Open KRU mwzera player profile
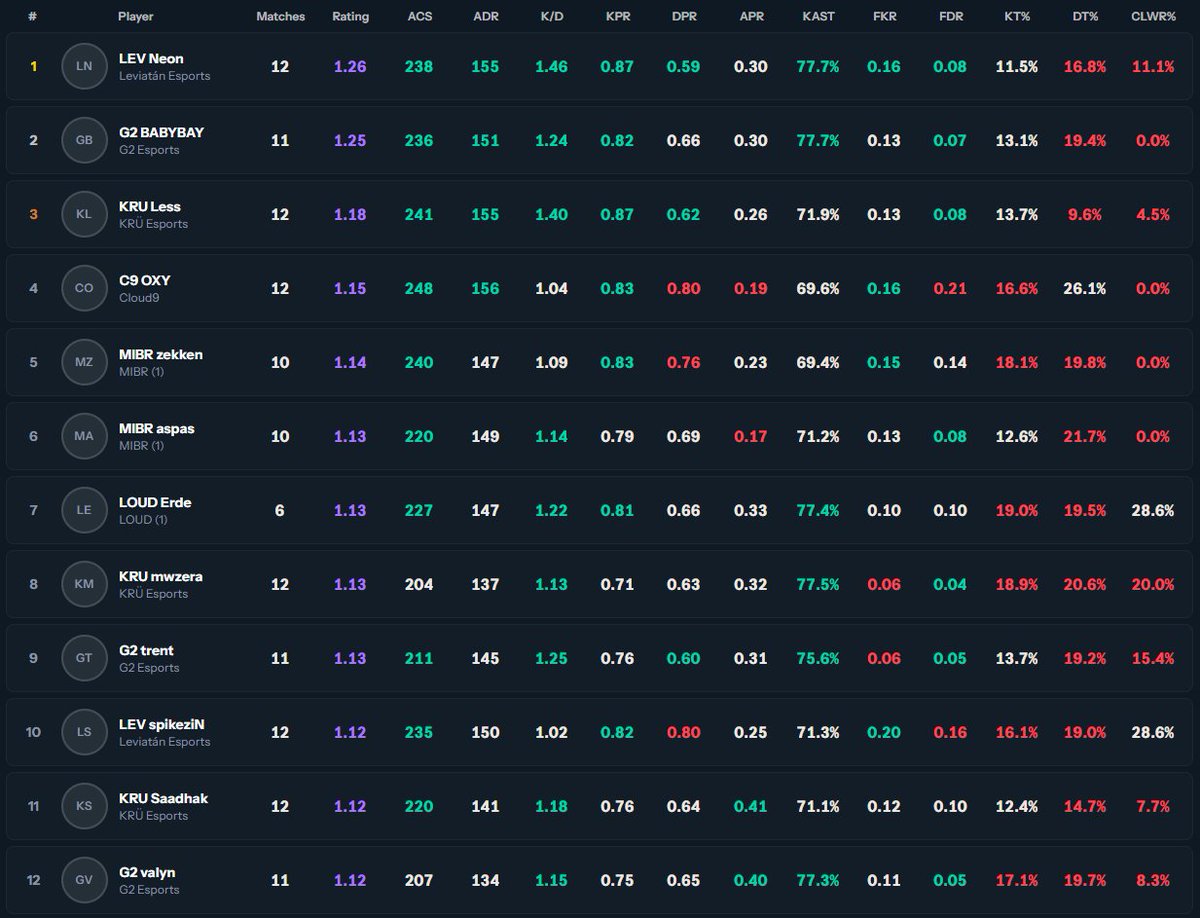 pos(160,577)
